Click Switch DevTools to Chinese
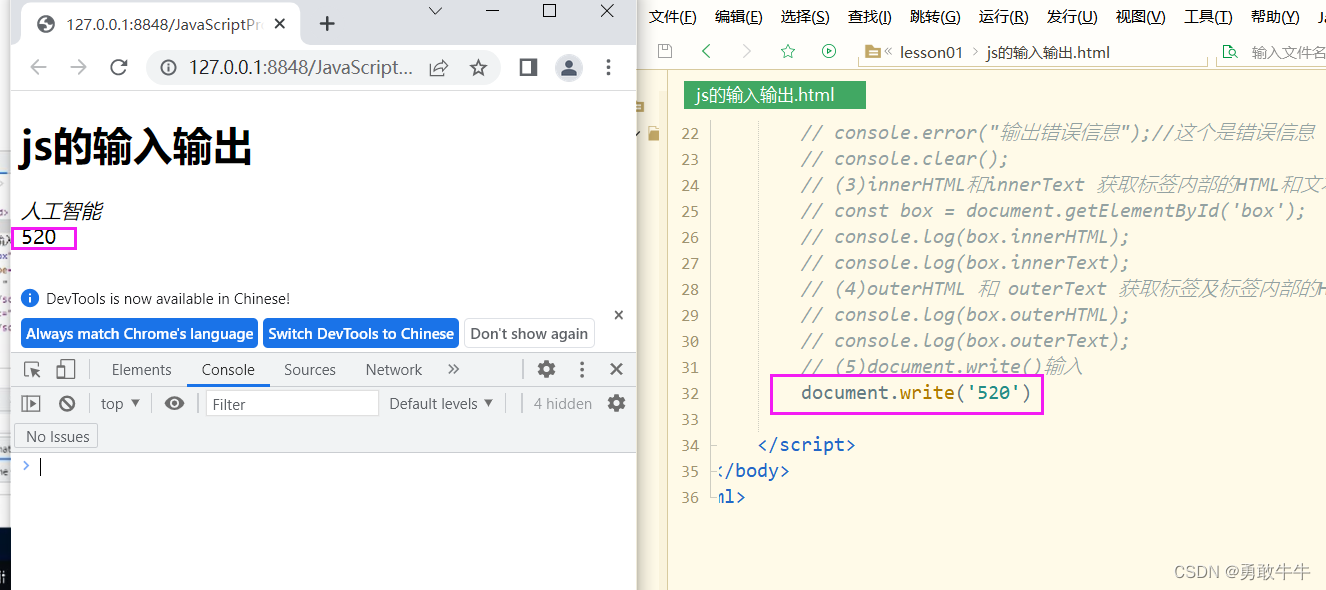1326x590 pixels. tap(361, 333)
